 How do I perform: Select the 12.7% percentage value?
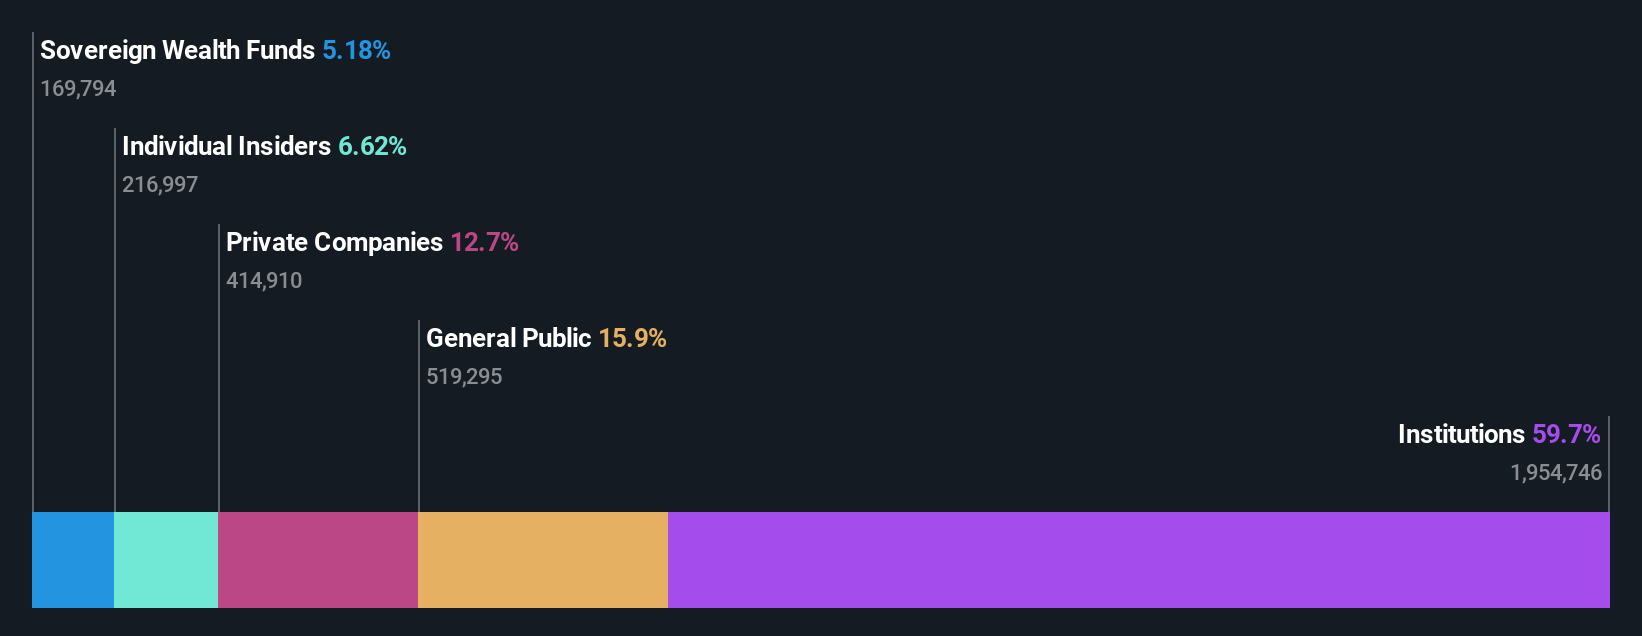[484, 242]
